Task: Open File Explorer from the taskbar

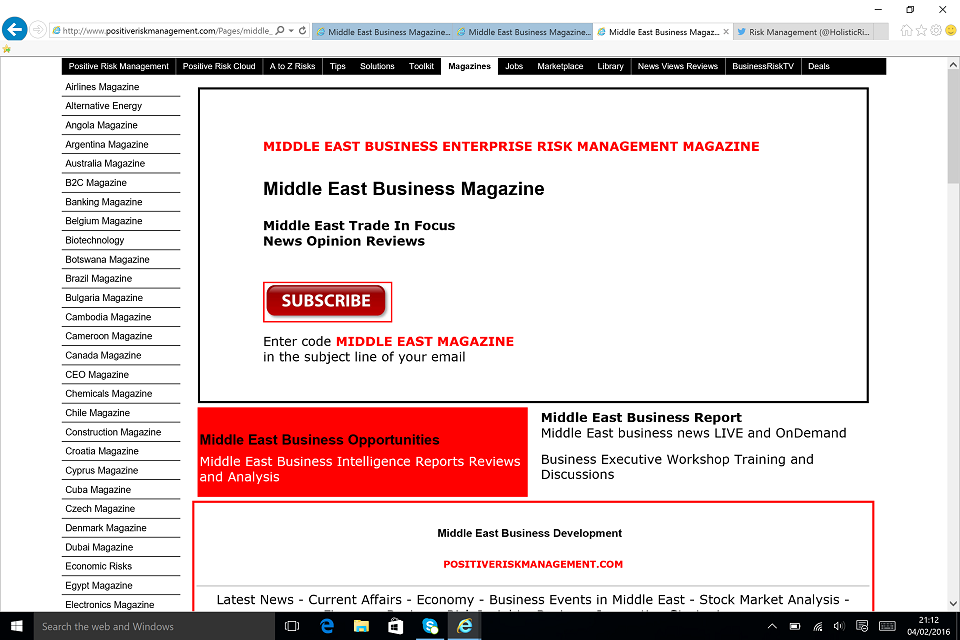Action: click(360, 625)
